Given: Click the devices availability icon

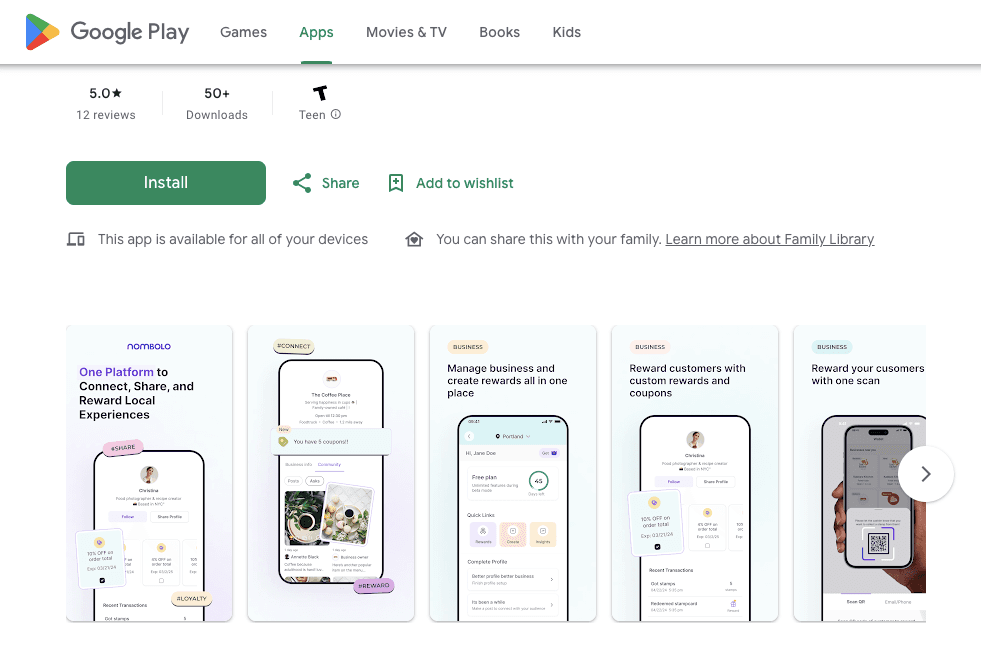Looking at the screenshot, I should click(76, 239).
